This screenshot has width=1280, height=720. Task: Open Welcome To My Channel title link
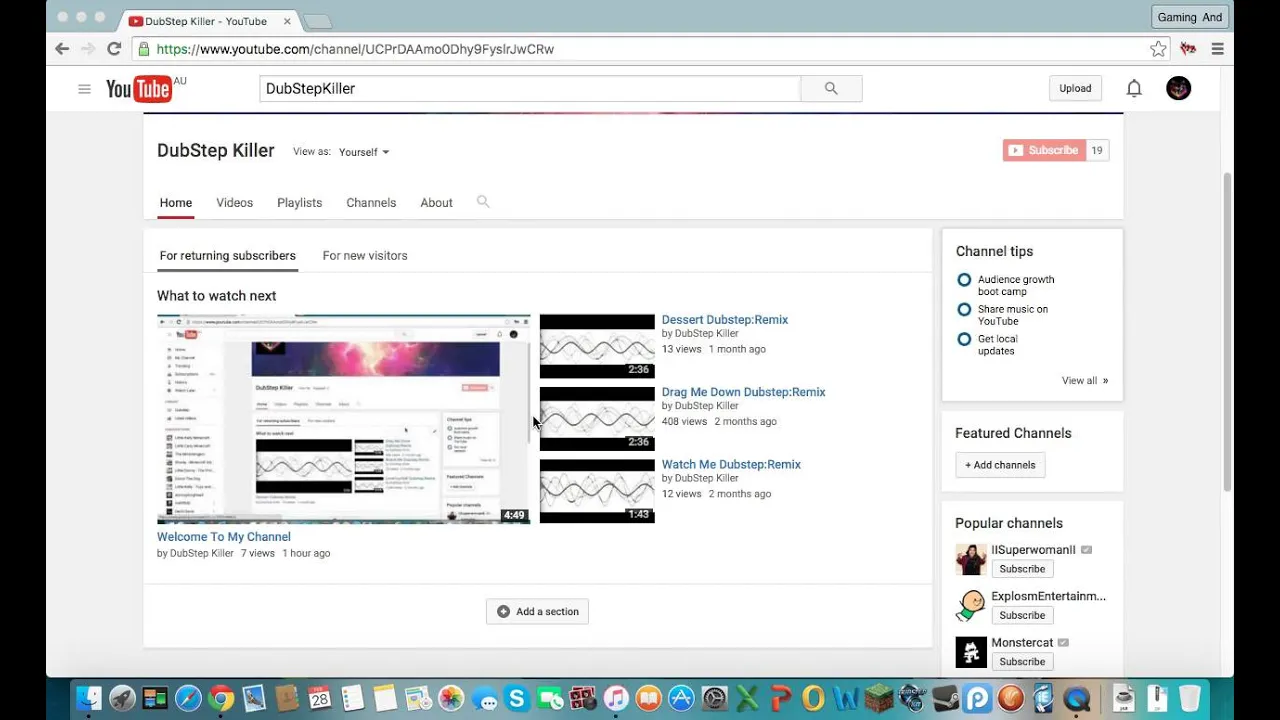click(224, 537)
